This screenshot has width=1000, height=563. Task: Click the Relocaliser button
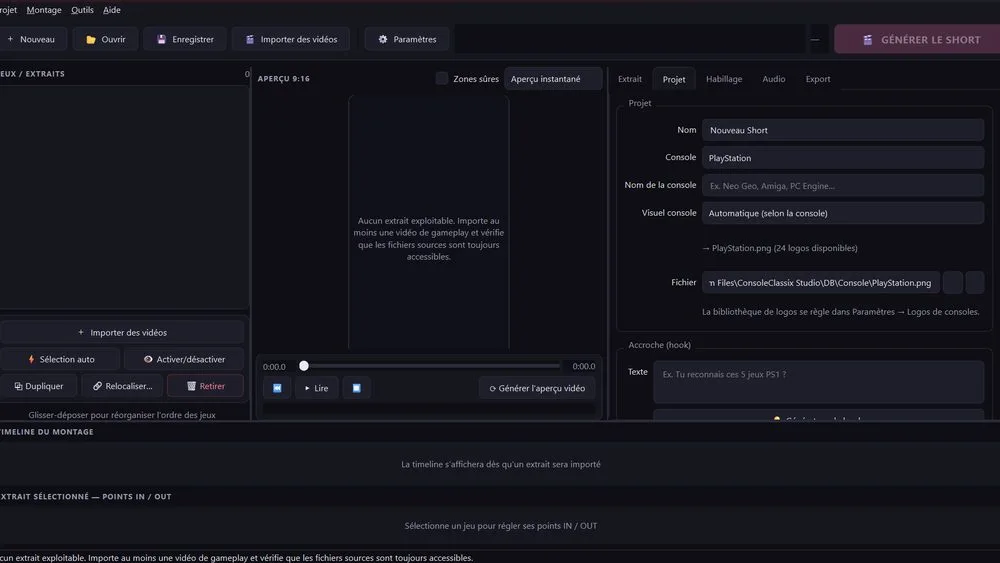point(122,386)
